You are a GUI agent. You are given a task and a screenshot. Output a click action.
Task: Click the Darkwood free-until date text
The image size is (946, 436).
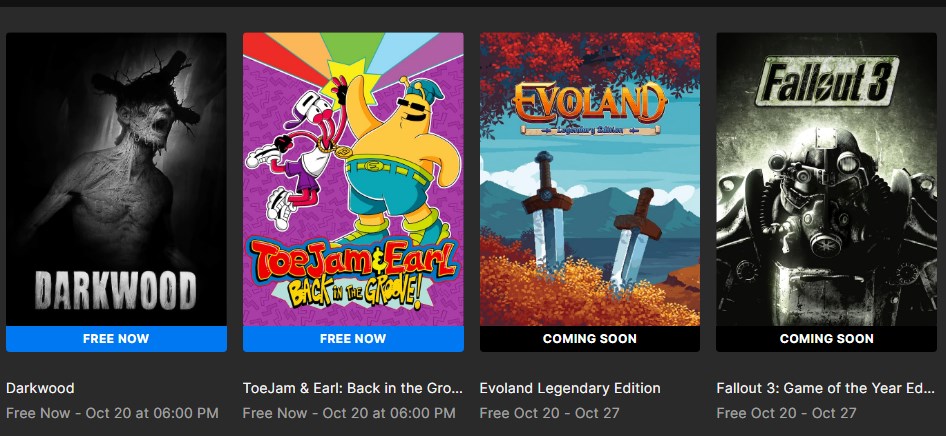pyautogui.click(x=112, y=414)
